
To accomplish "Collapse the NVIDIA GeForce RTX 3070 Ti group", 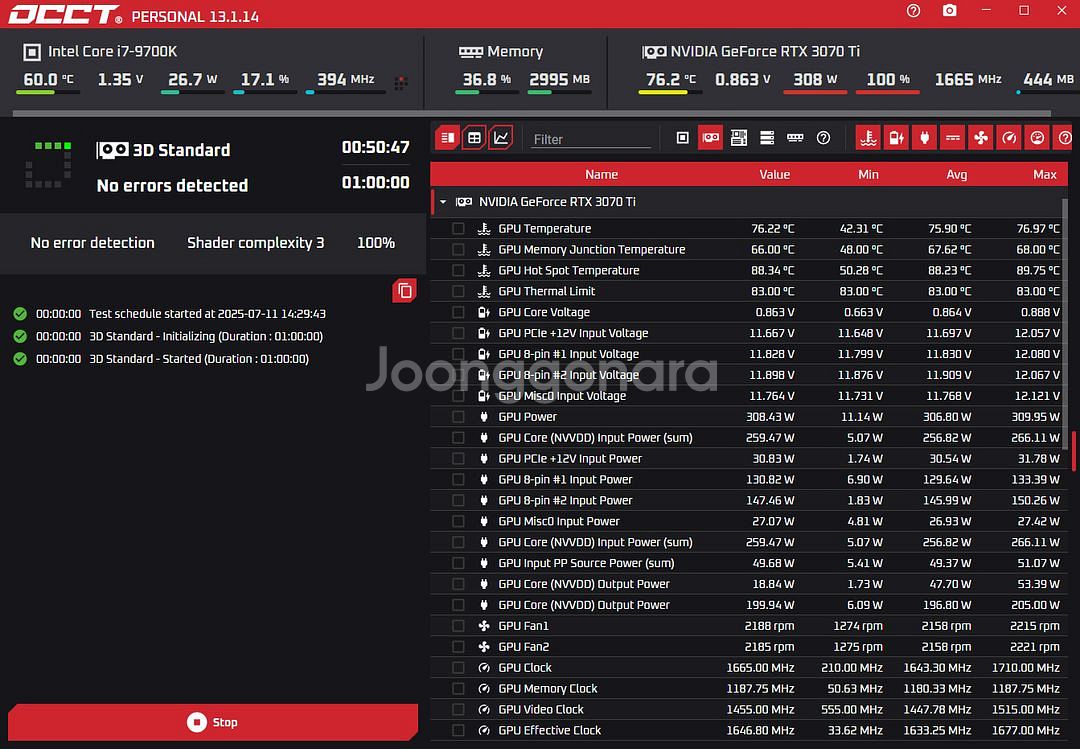I will coord(443,202).
